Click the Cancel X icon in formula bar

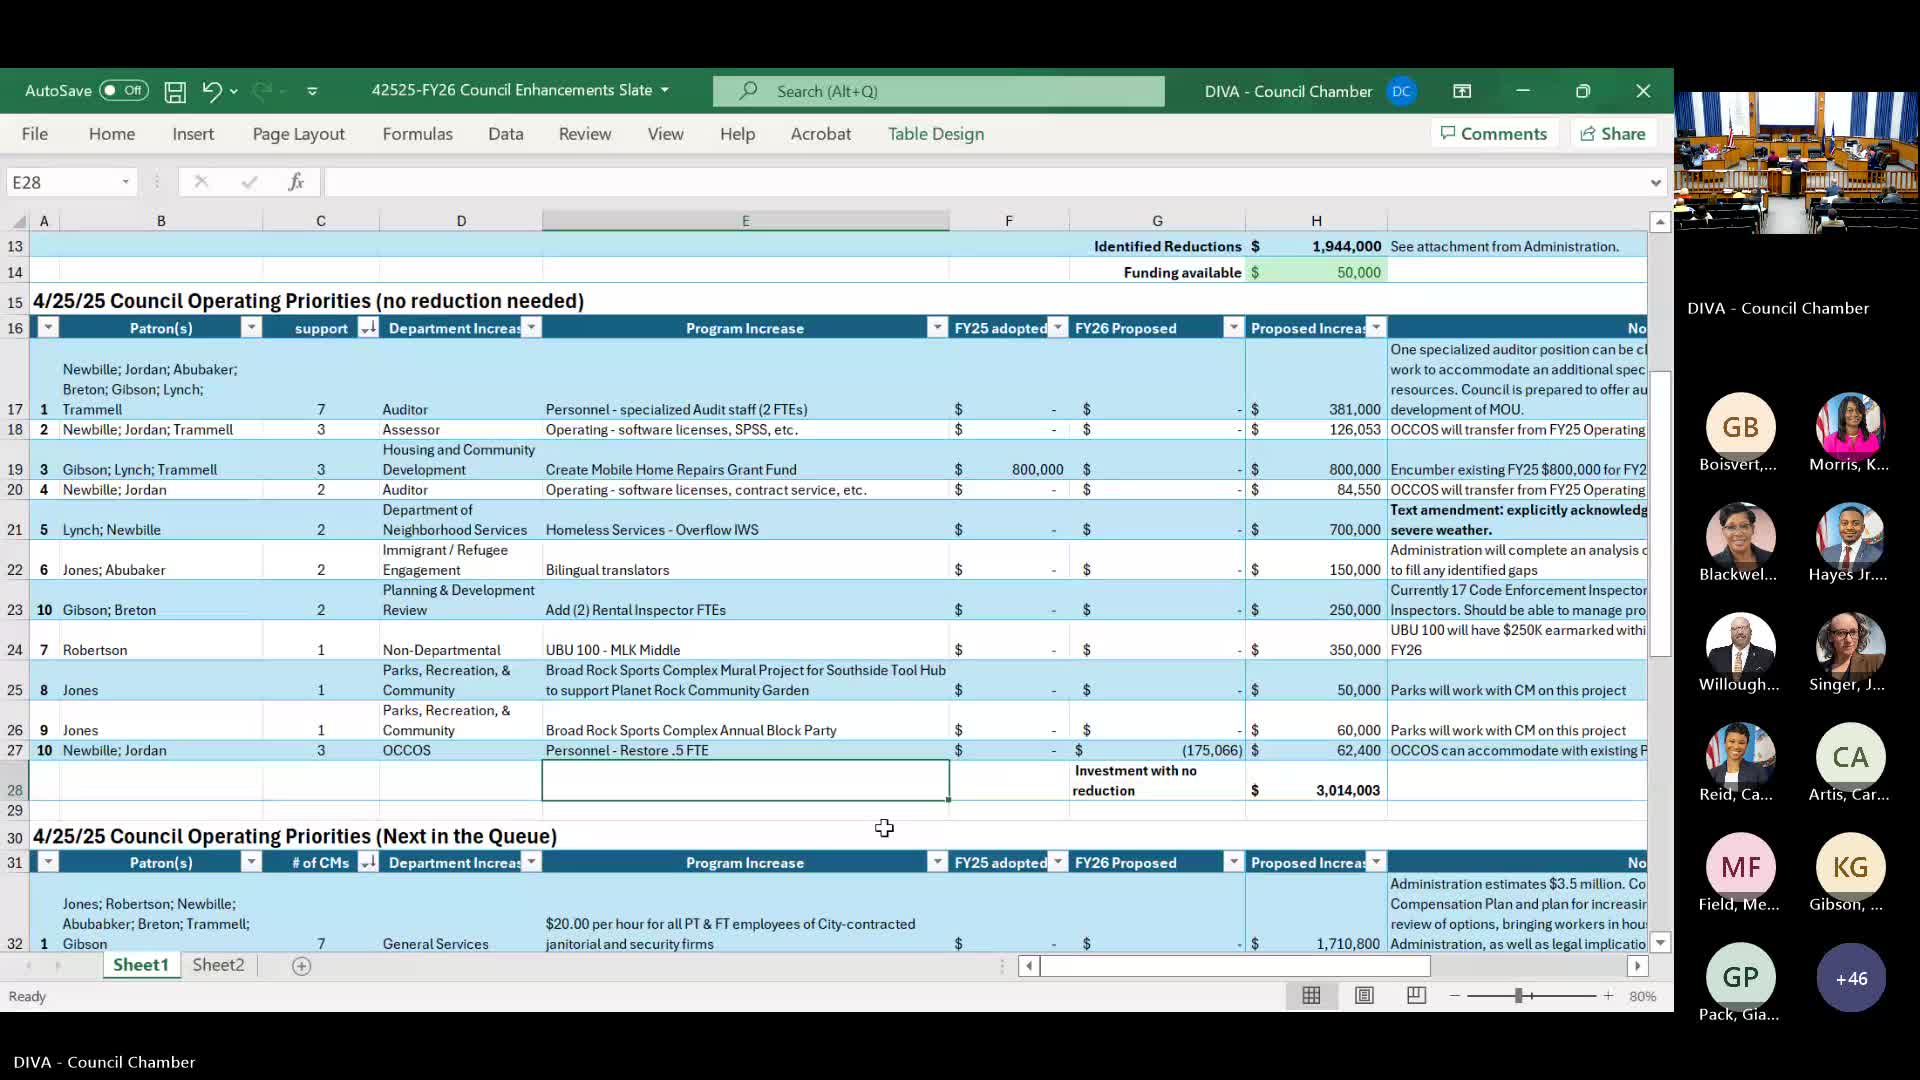(x=201, y=182)
